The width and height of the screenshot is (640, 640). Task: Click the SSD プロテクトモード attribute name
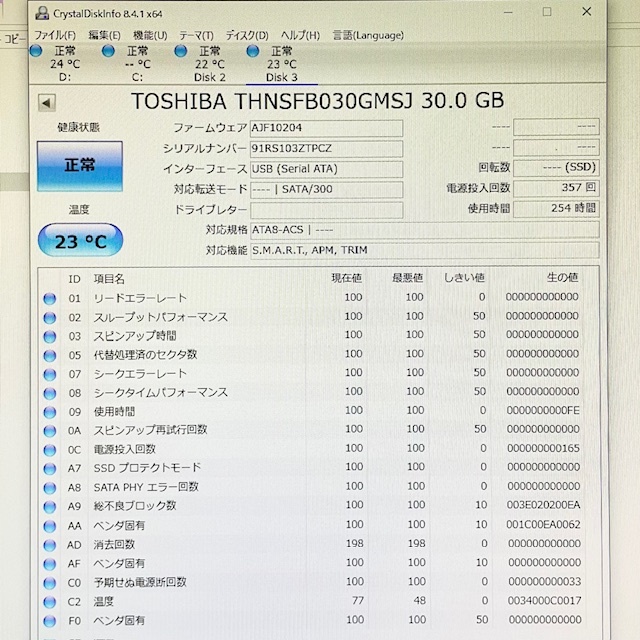(x=147, y=468)
